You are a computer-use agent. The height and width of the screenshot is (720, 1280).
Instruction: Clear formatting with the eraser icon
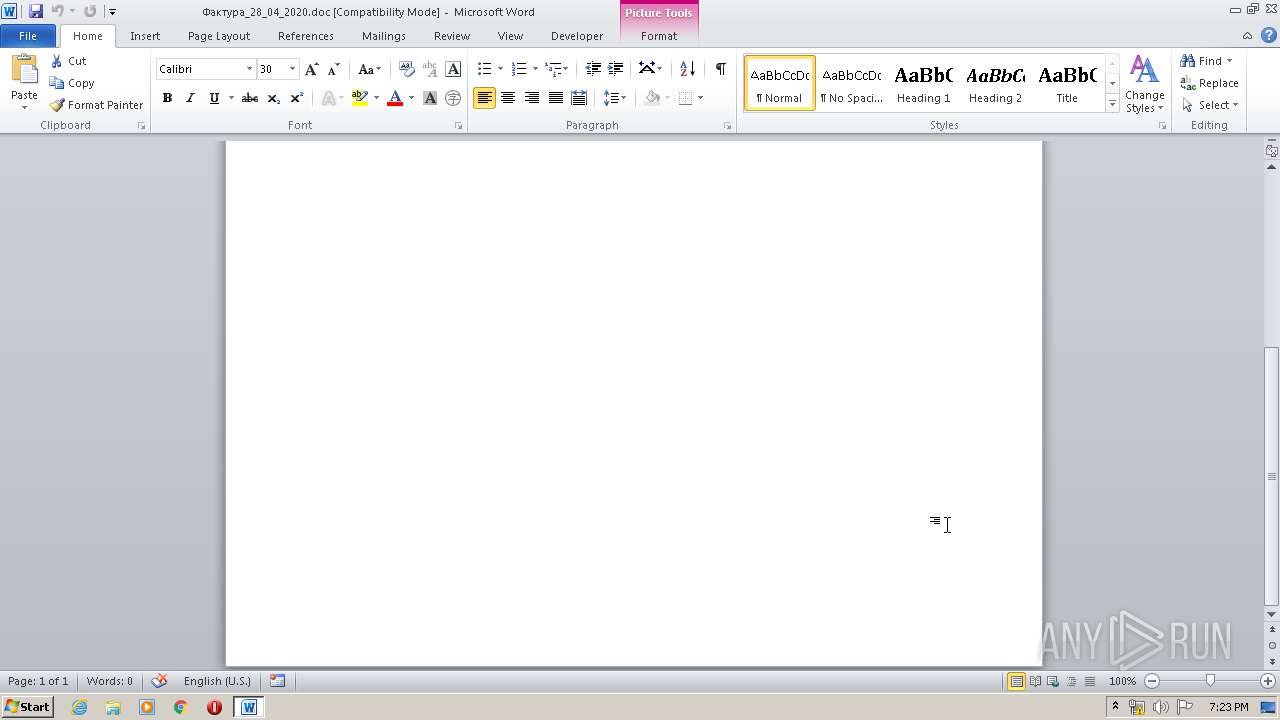407,69
